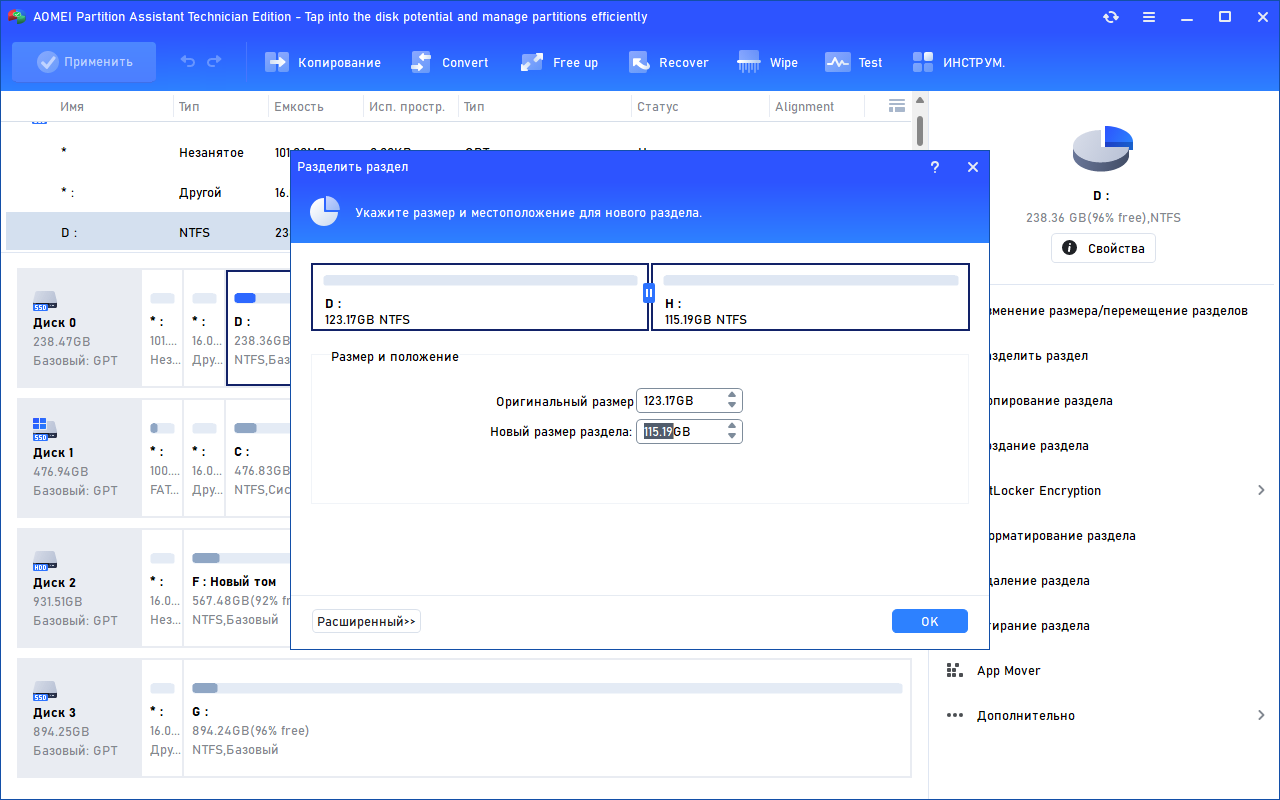The width and height of the screenshot is (1280, 800).
Task: Select D: 238.36GB partition on Диск 0
Action: (x=259, y=326)
